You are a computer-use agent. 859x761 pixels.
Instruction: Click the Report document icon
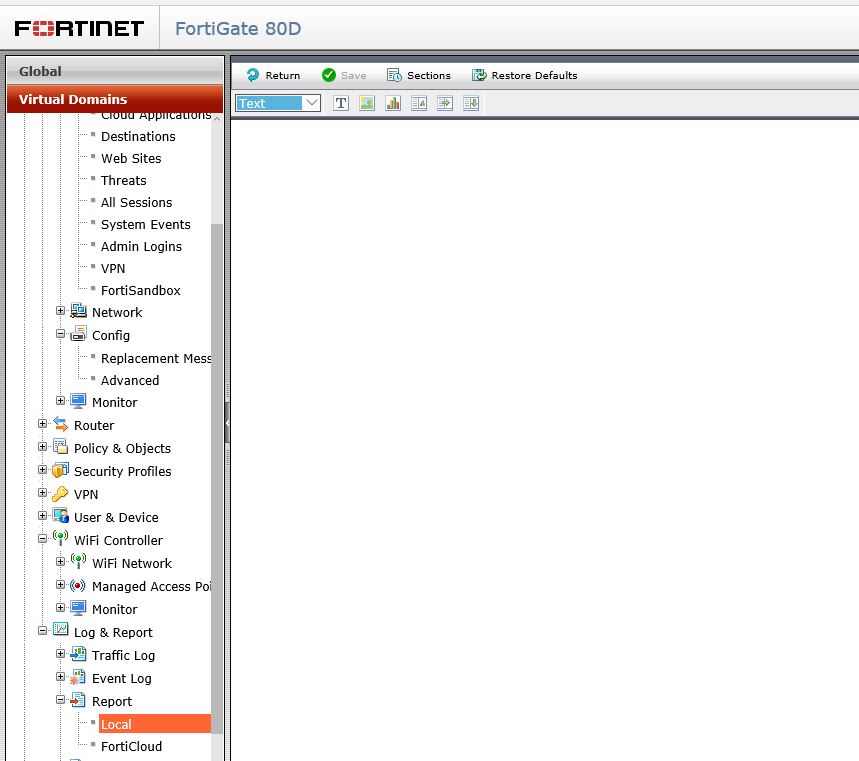click(x=78, y=700)
